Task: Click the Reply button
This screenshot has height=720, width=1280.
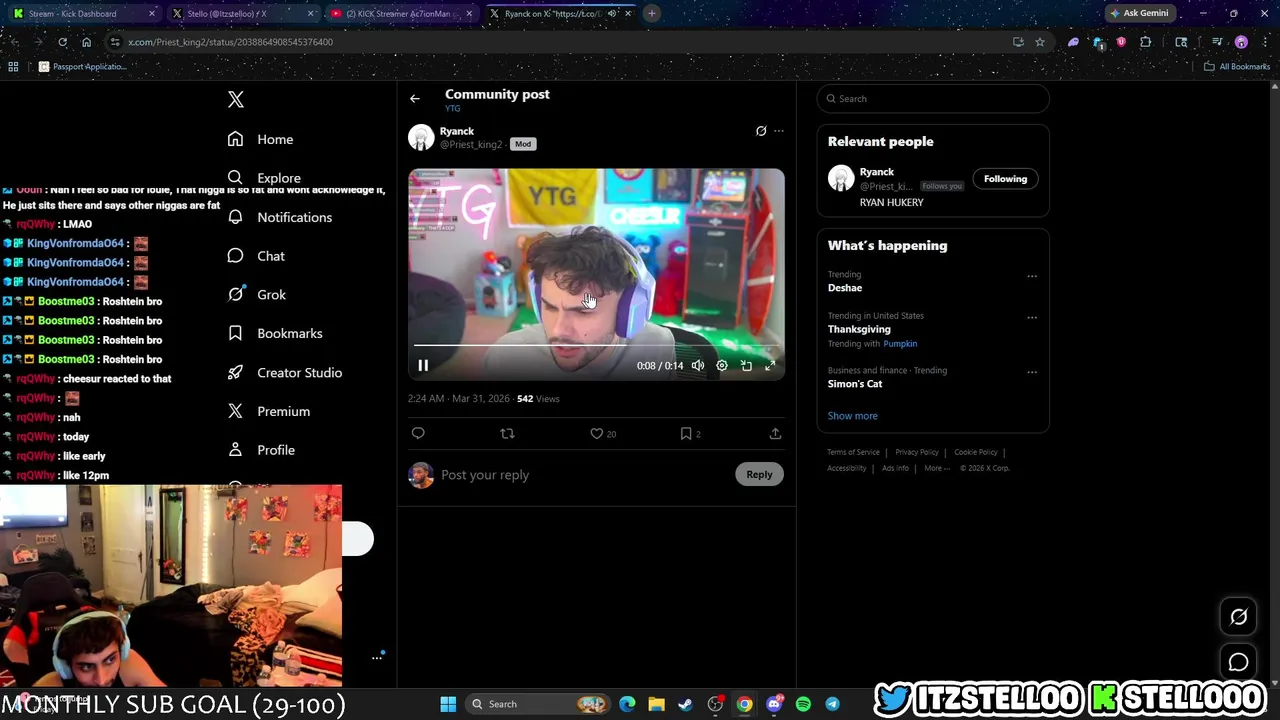Action: [x=759, y=474]
